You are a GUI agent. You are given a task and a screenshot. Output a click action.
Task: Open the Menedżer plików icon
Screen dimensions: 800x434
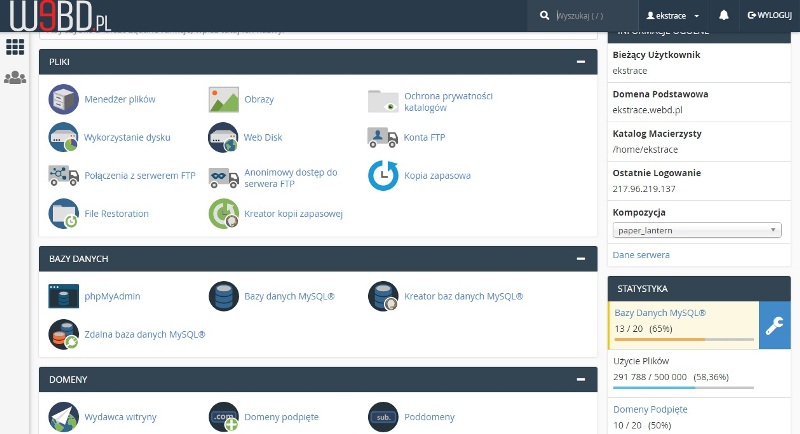(x=63, y=99)
